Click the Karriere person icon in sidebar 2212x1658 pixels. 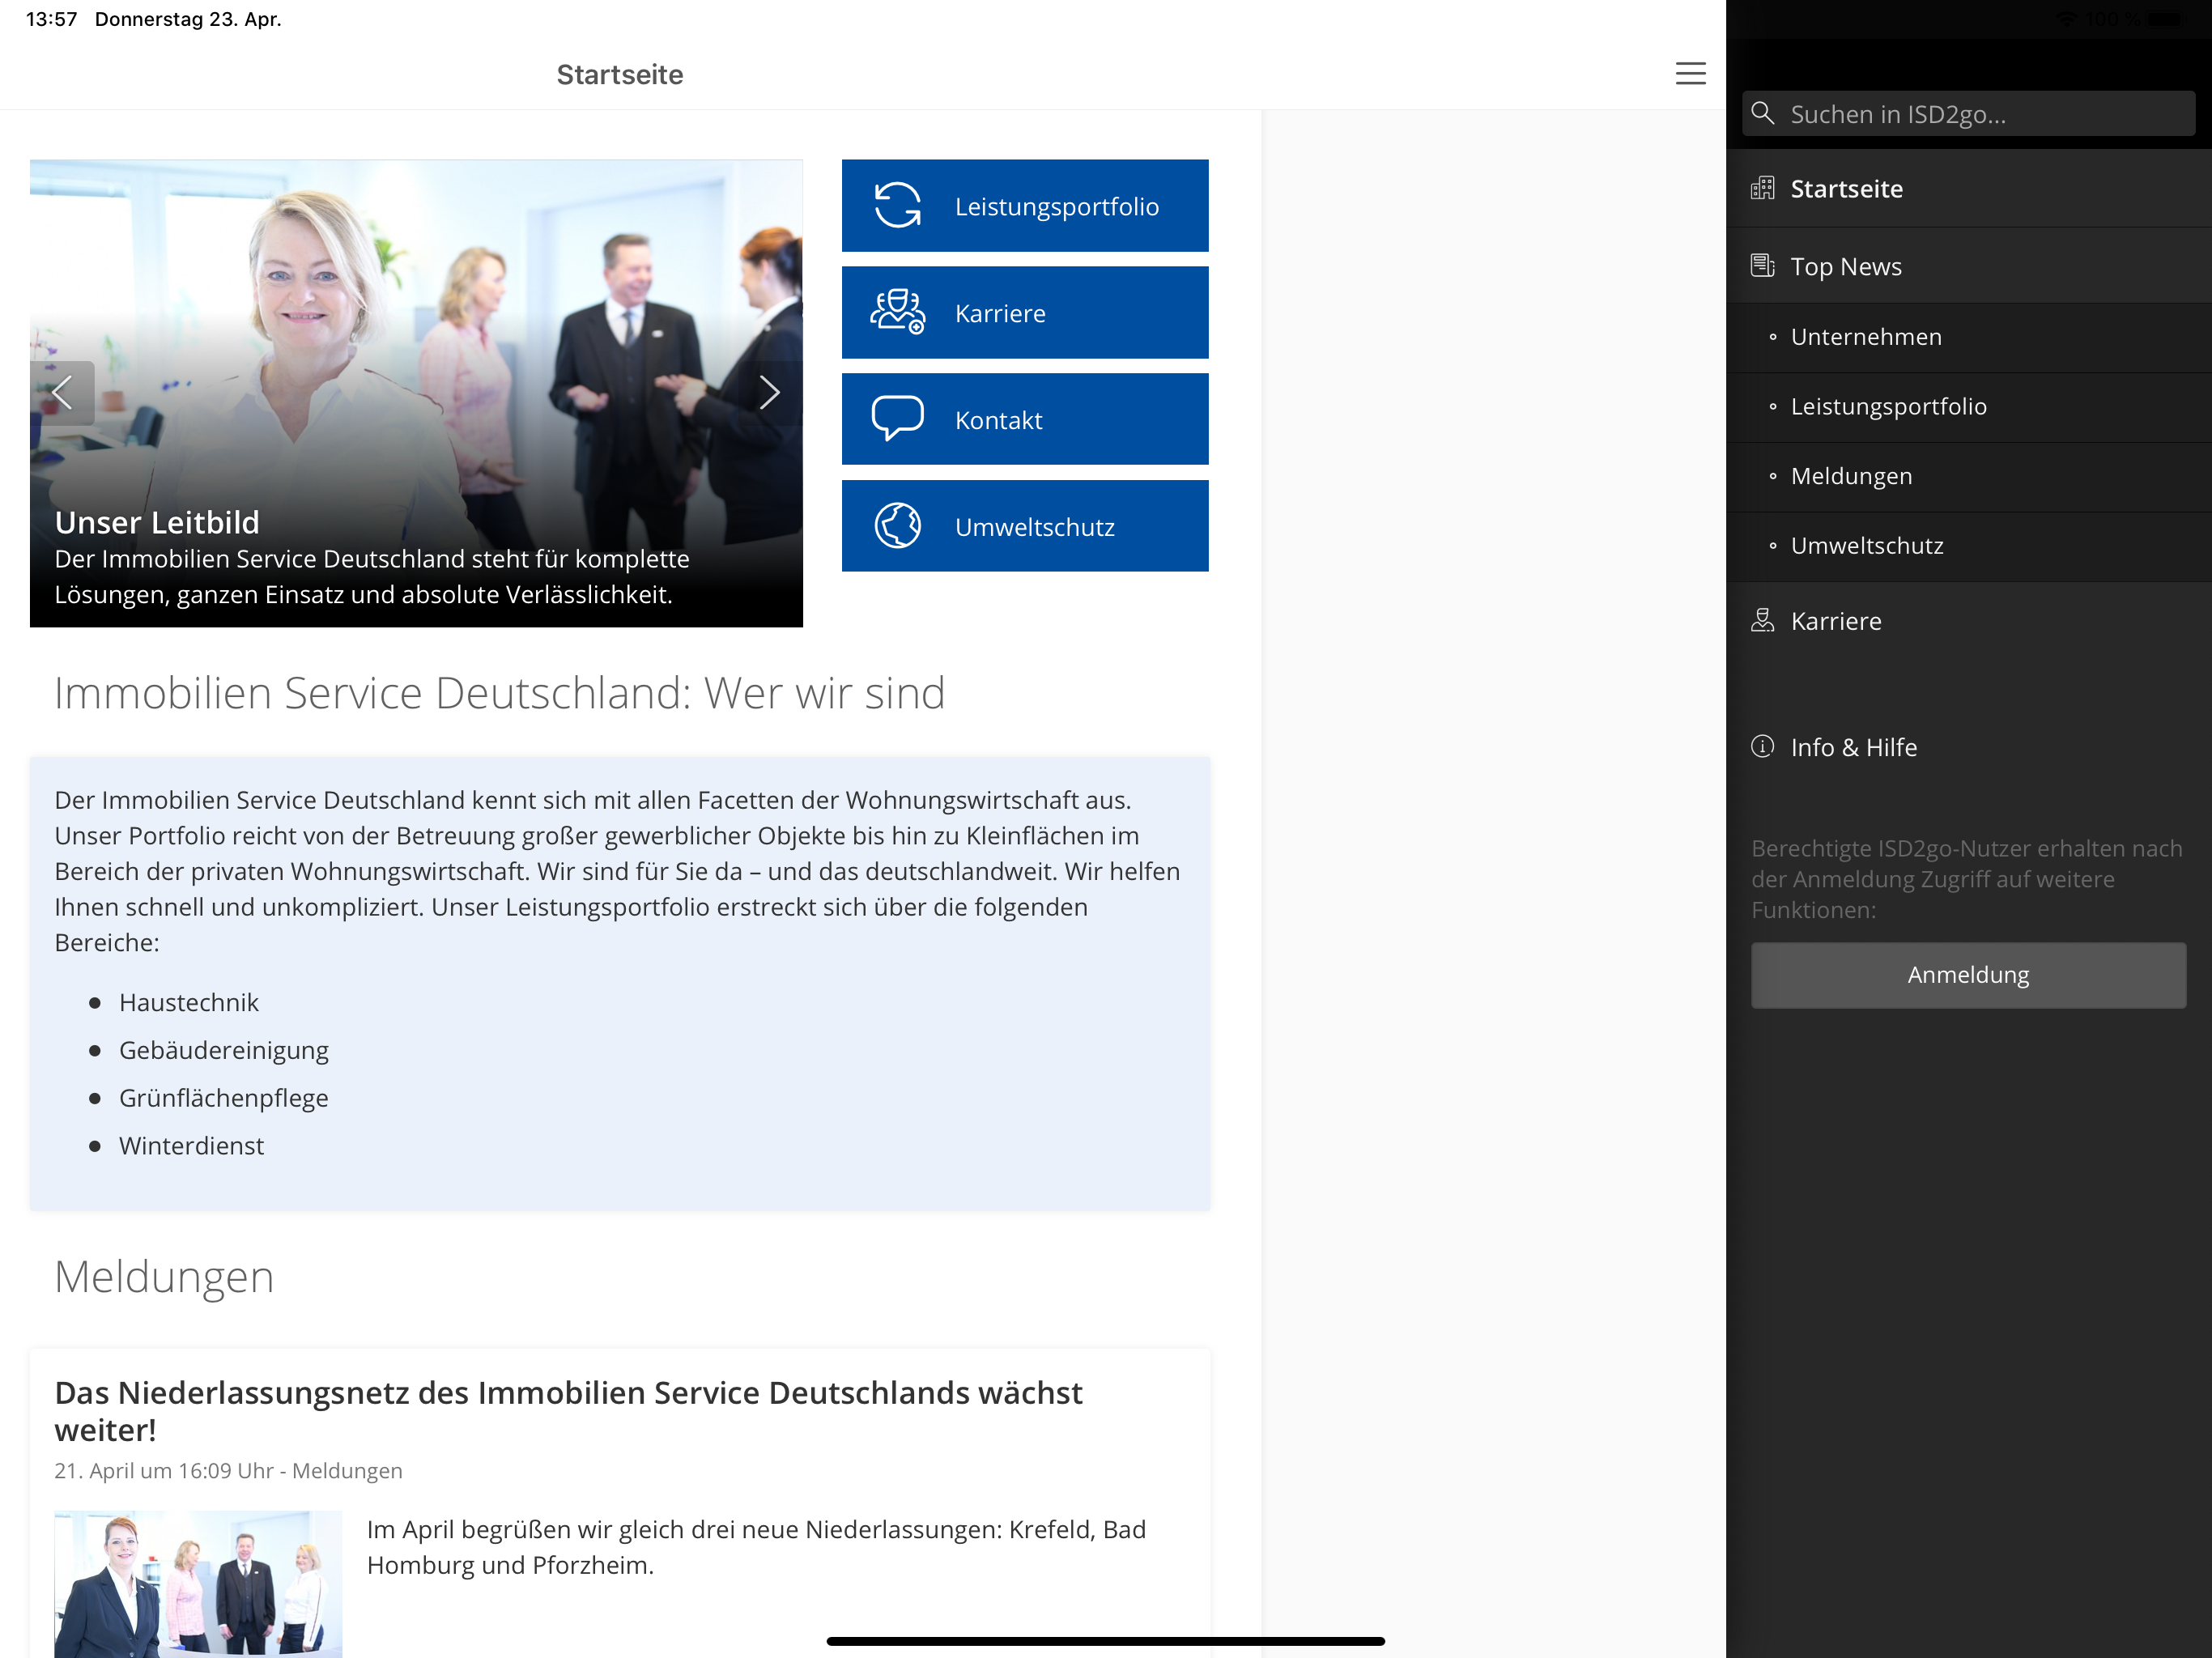pos(1762,621)
